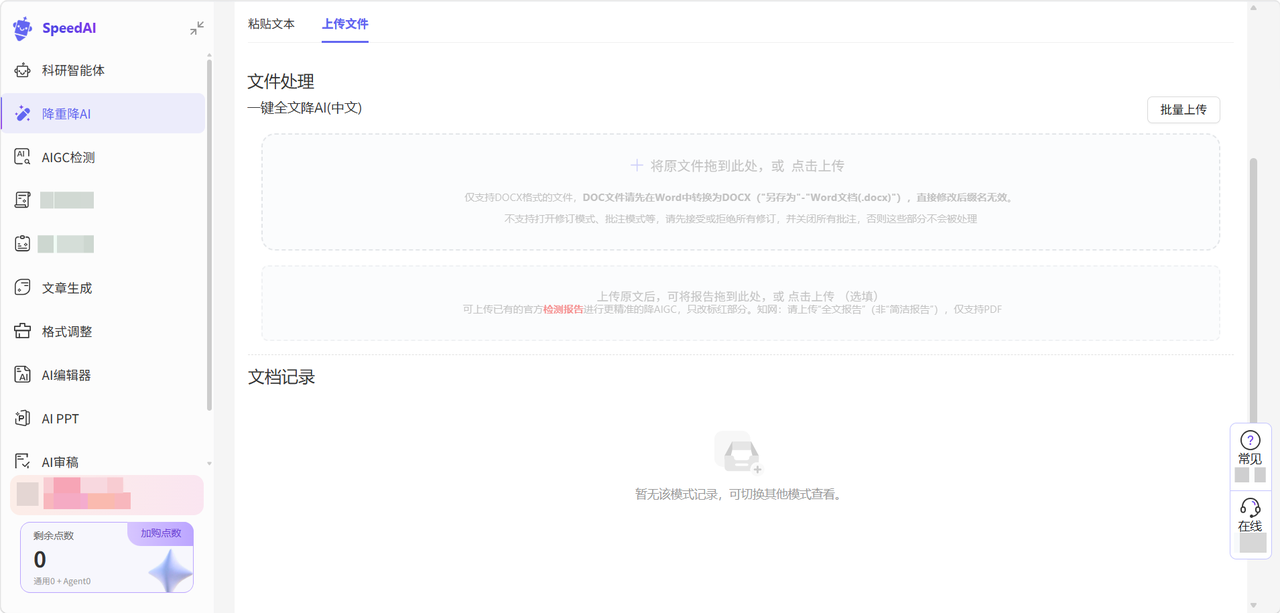Select 格式调整 sidebar item
This screenshot has height=613, width=1280.
click(104, 331)
